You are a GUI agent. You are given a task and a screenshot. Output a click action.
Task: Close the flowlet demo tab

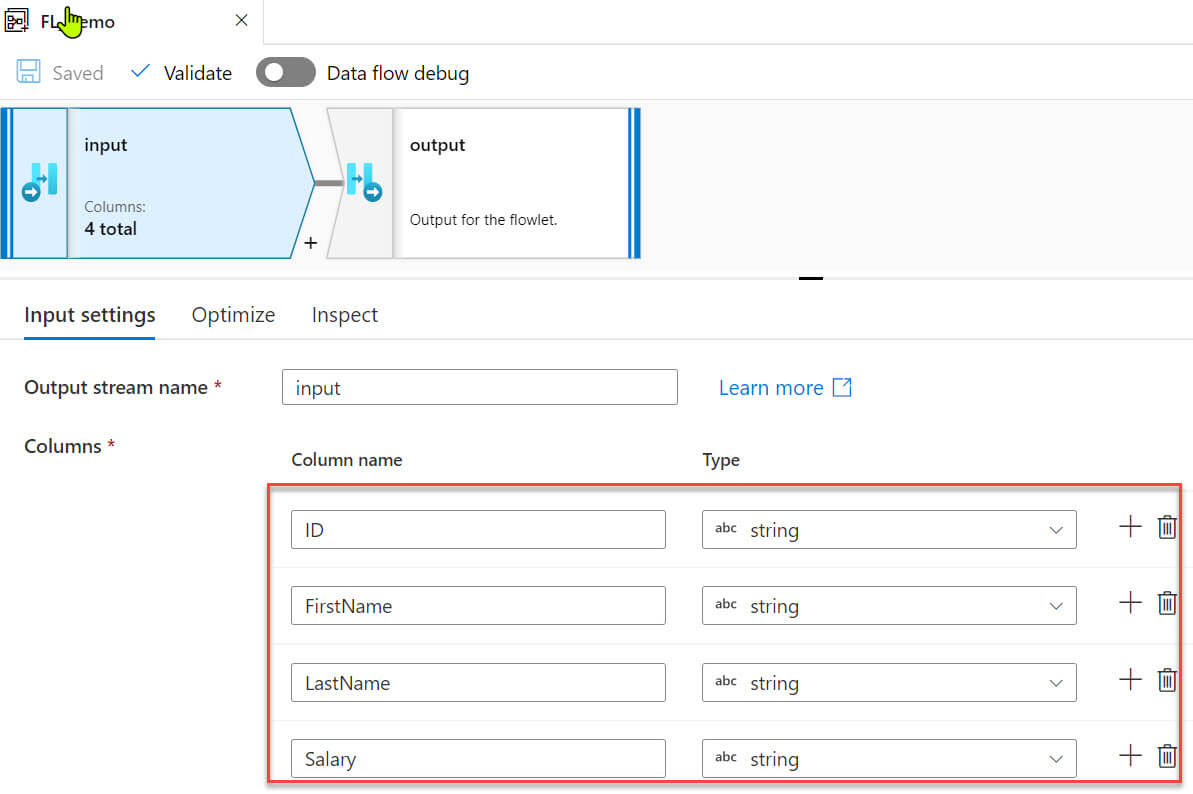(241, 20)
